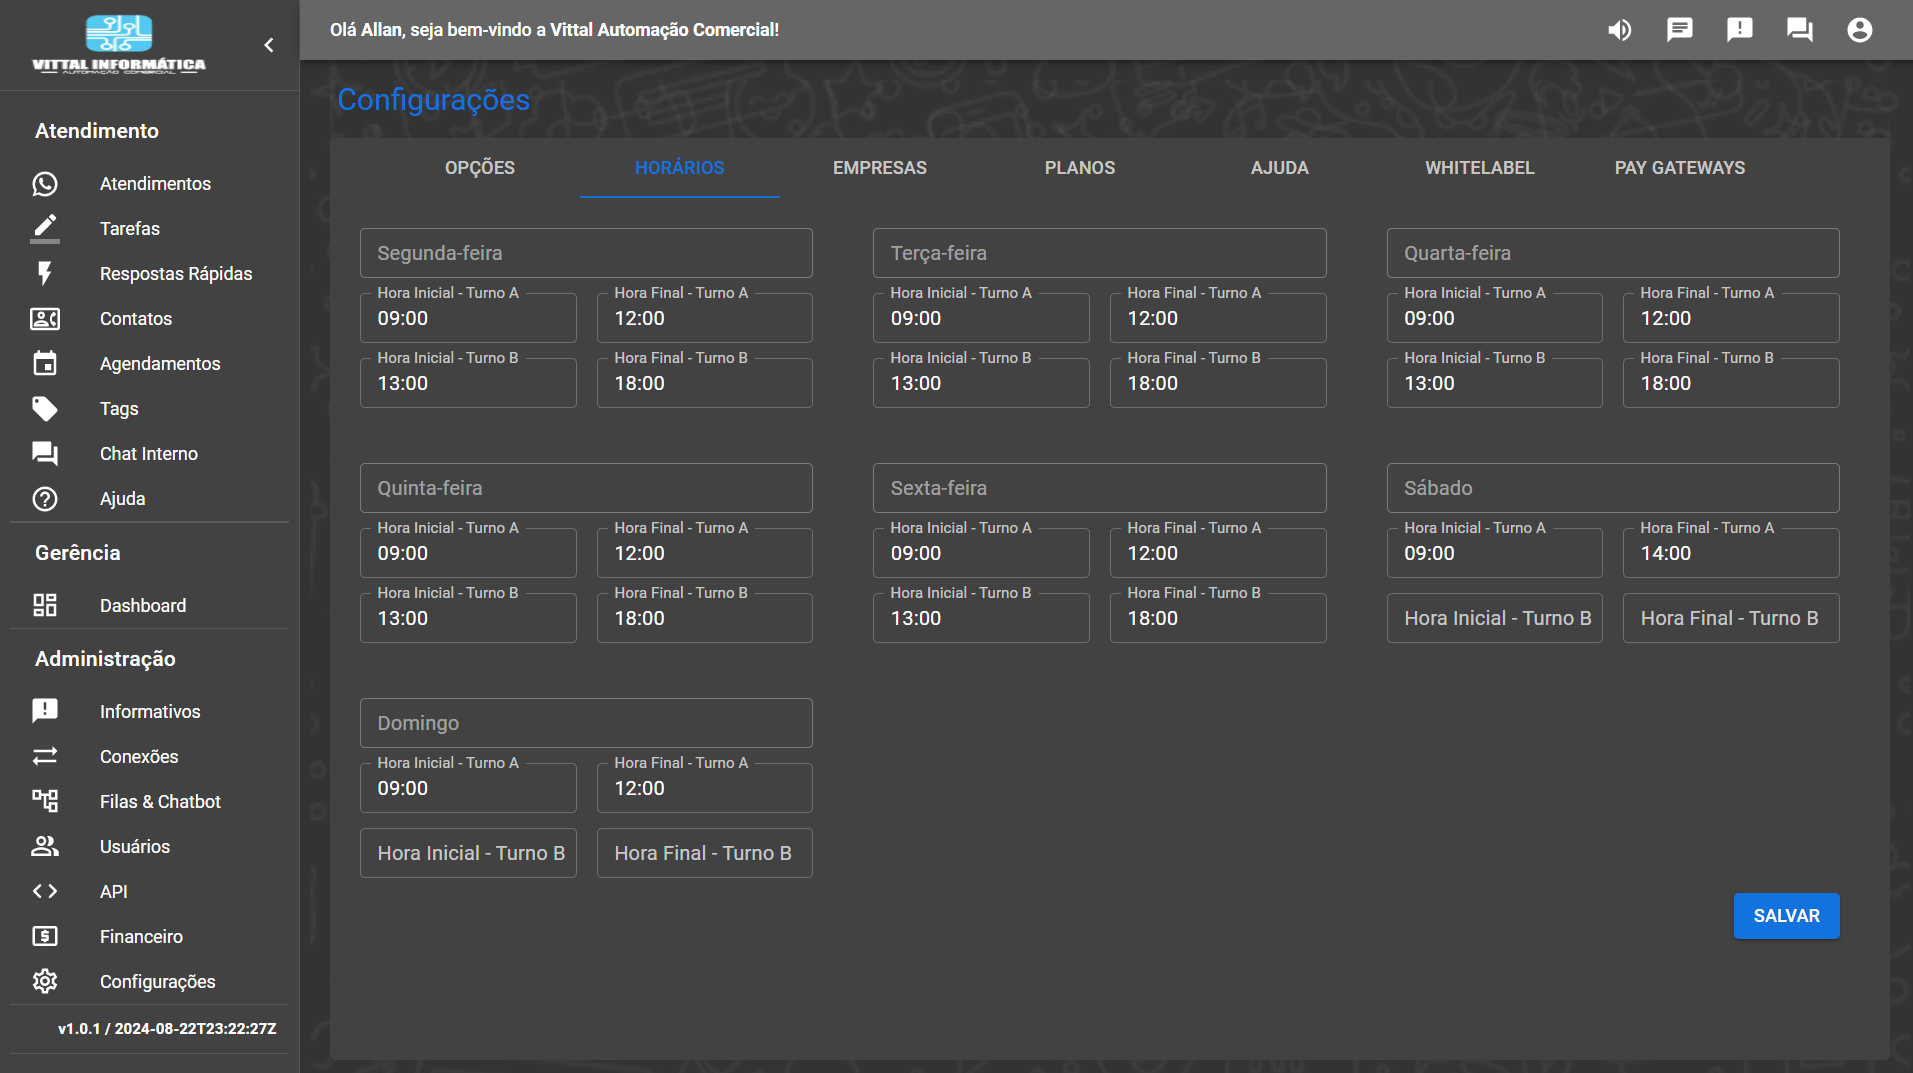Go to Respostas Rápidas
Image resolution: width=1913 pixels, height=1073 pixels.
[176, 274]
